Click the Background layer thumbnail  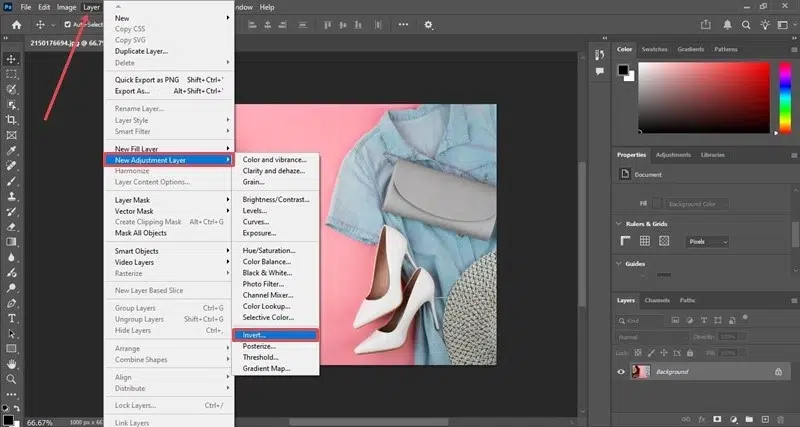point(641,371)
